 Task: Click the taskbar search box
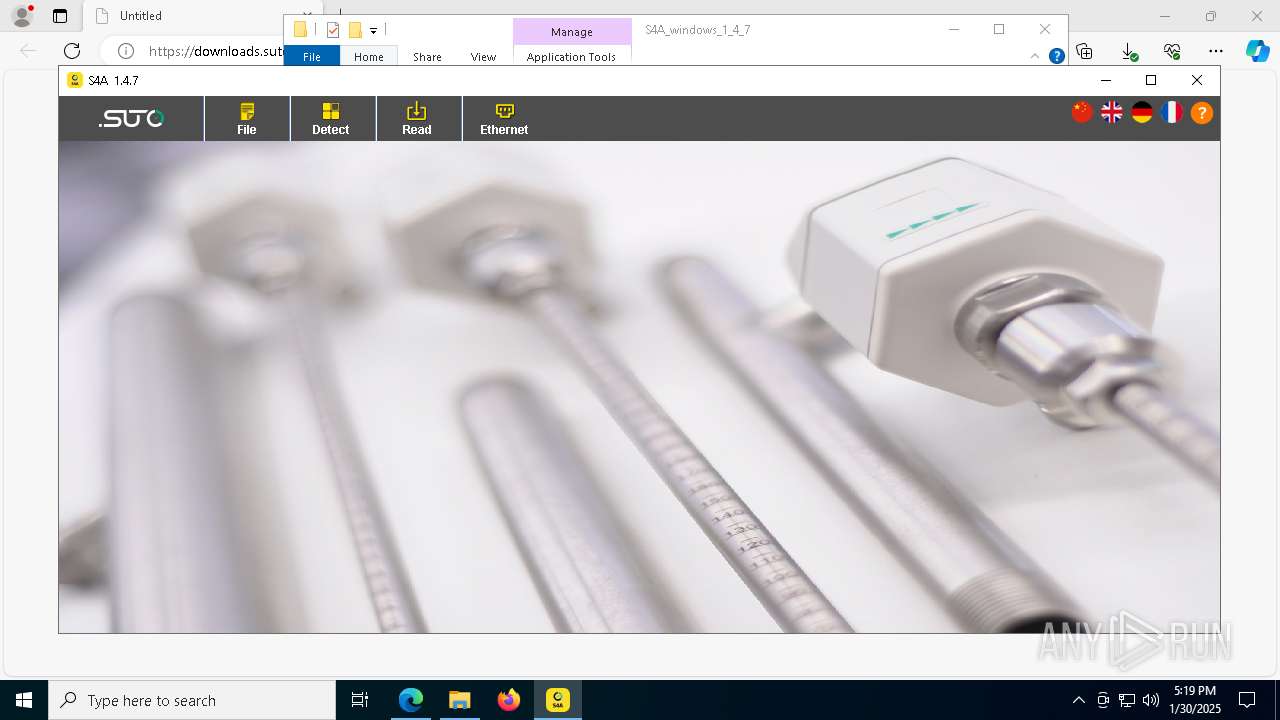tap(192, 700)
